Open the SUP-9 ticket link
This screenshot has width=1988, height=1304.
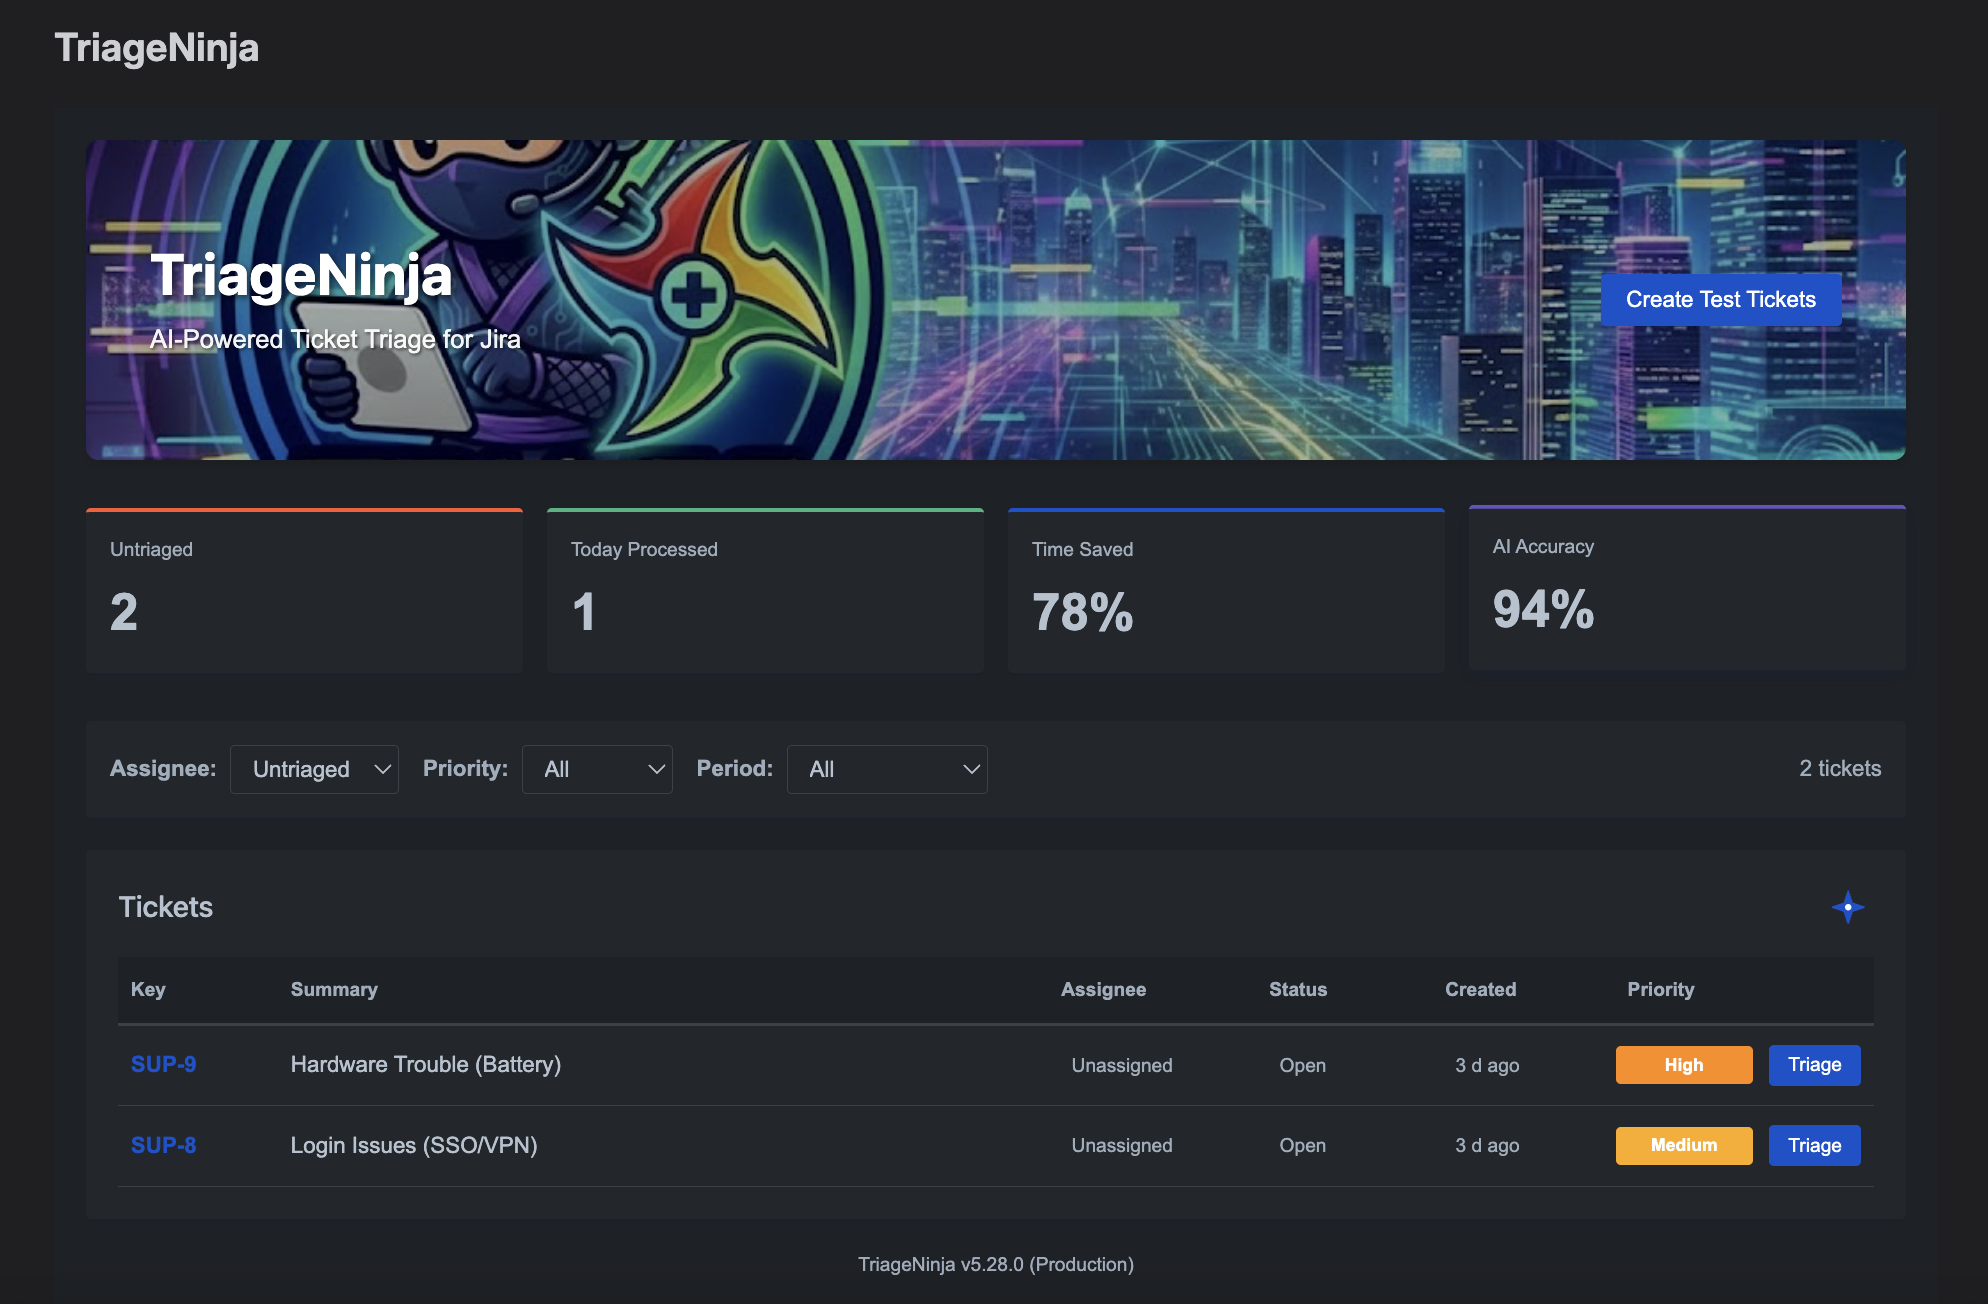[x=163, y=1064]
